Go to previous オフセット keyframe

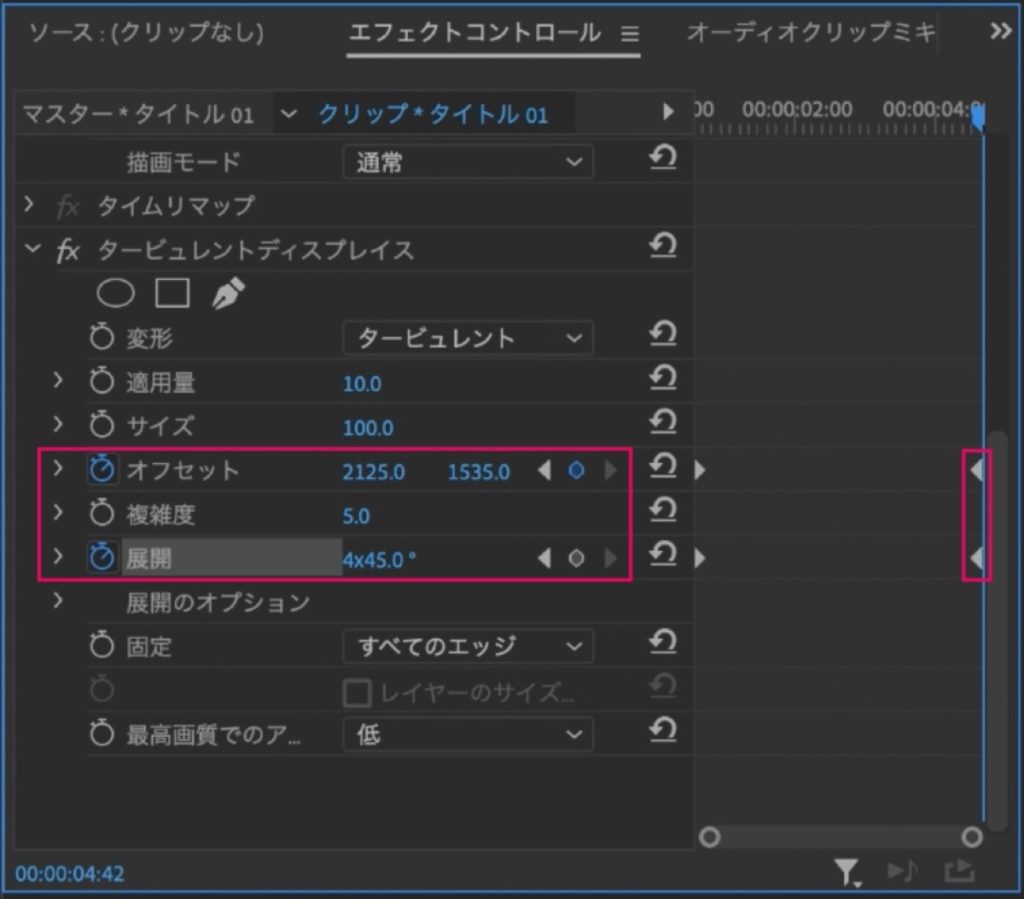544,470
